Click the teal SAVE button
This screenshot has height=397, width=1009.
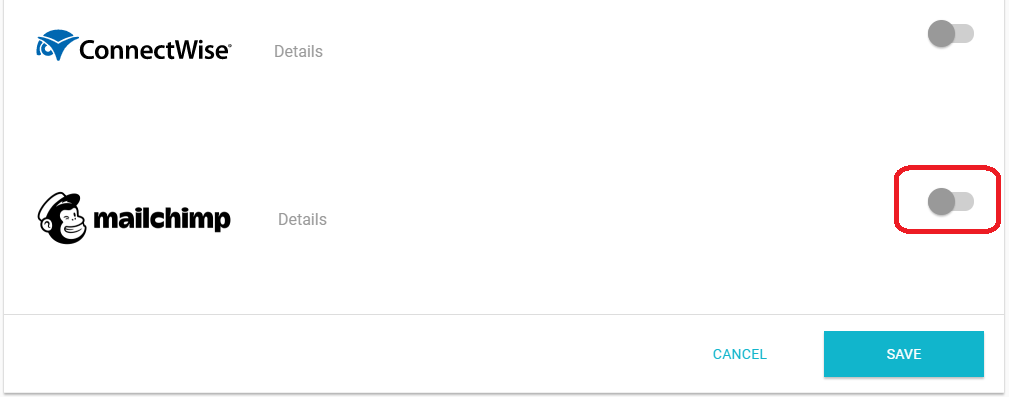[x=903, y=354]
